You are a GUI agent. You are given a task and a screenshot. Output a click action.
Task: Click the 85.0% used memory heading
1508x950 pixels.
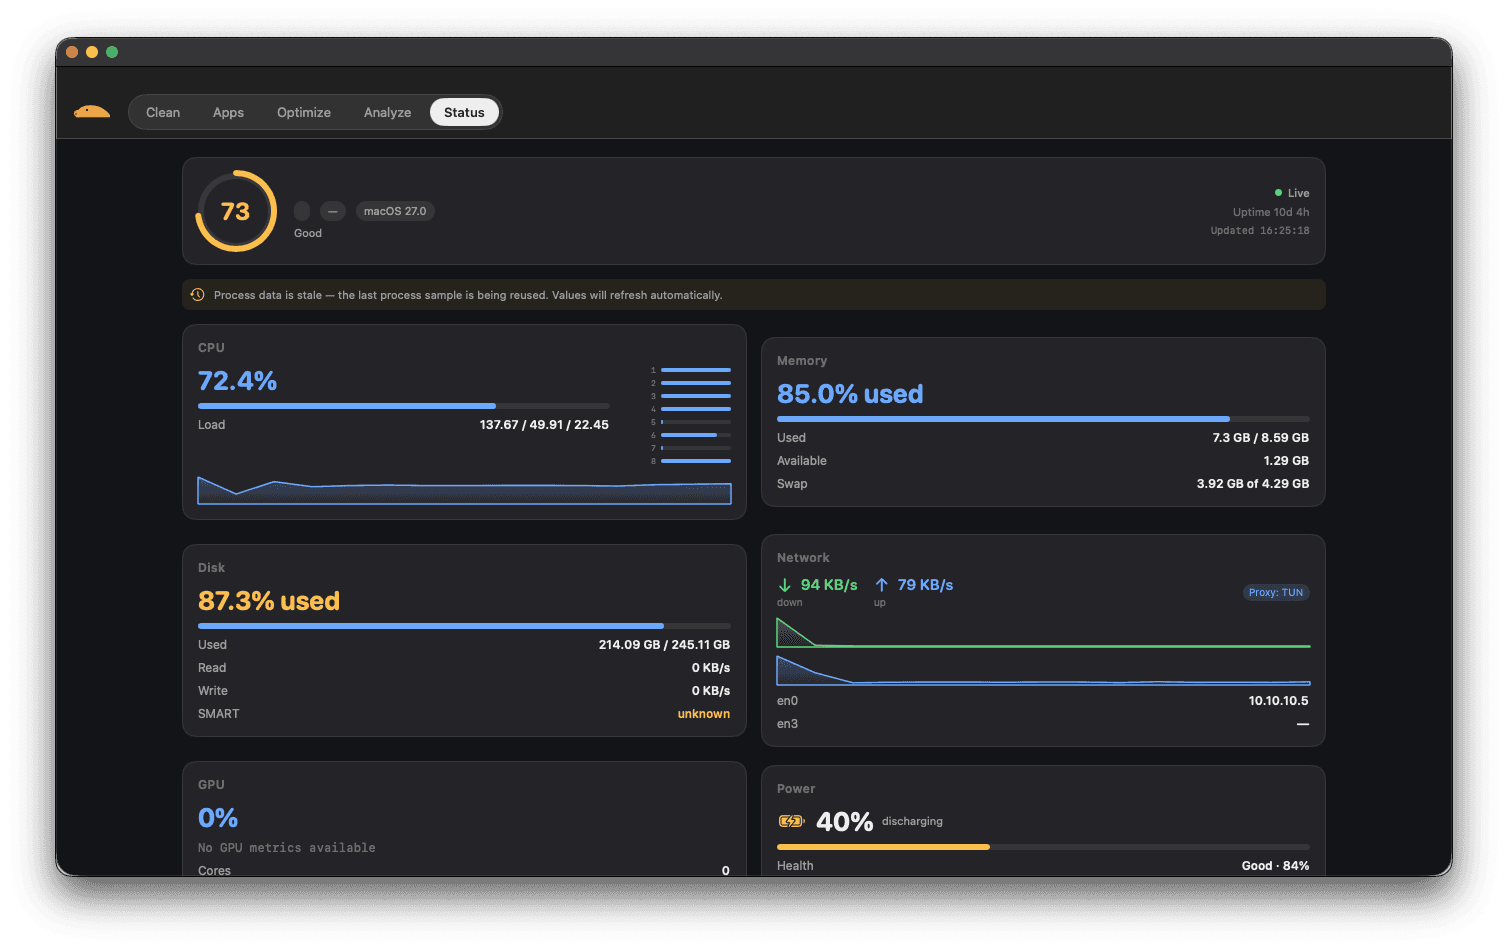coord(850,394)
